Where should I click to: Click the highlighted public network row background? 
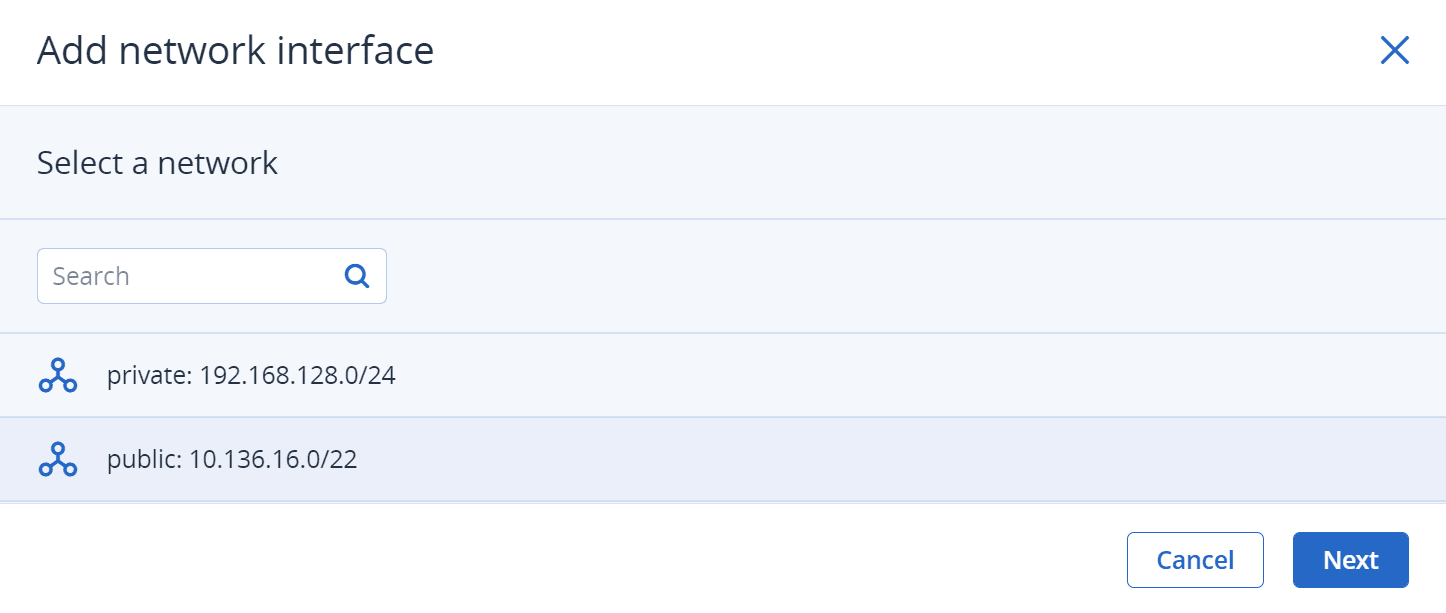click(x=900, y=459)
